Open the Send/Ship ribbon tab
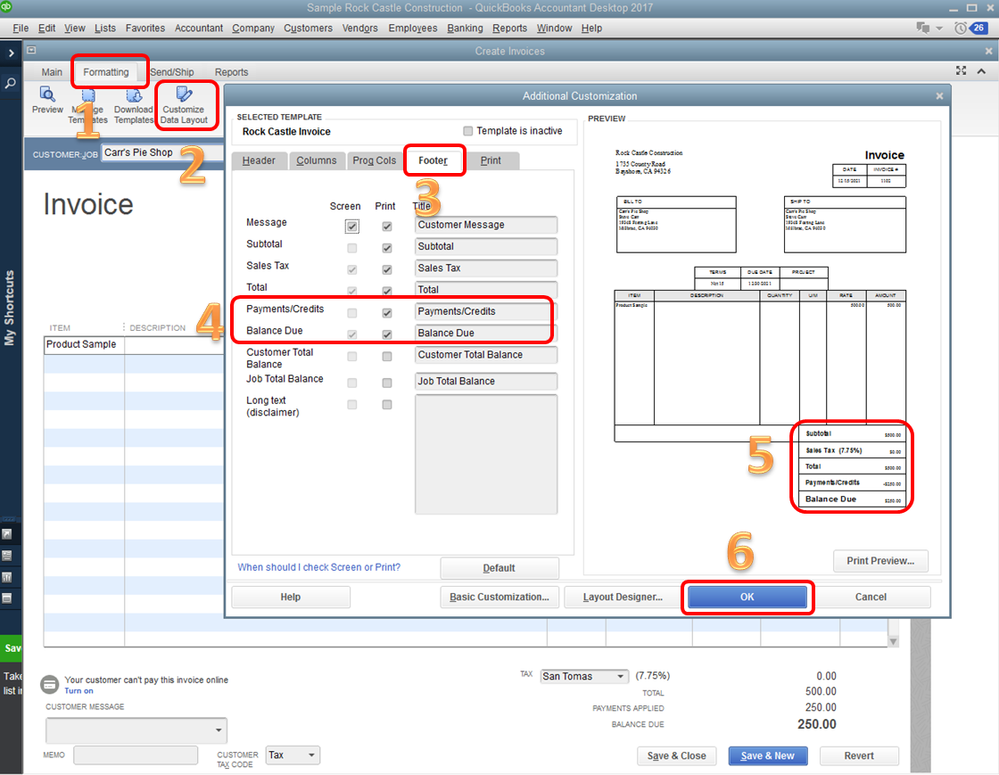 (x=173, y=72)
